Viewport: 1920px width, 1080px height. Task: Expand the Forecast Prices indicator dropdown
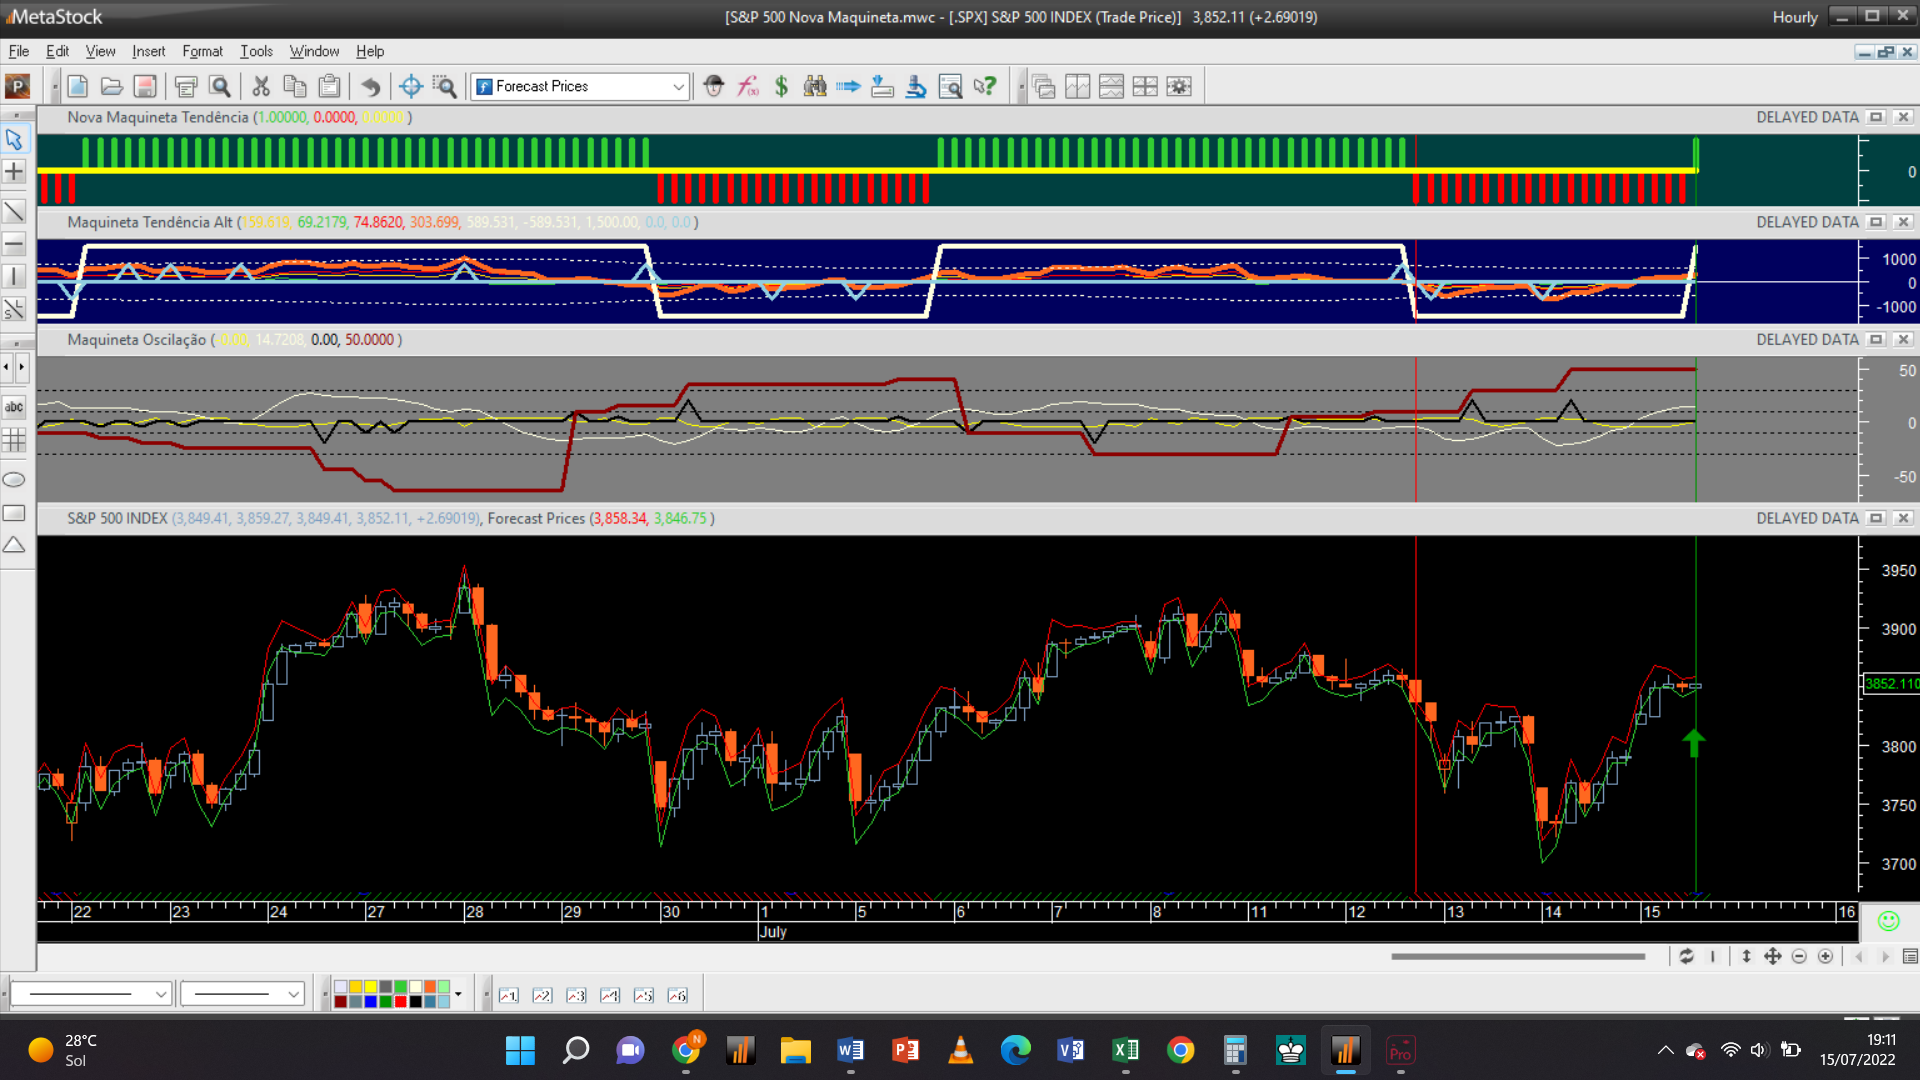click(678, 87)
